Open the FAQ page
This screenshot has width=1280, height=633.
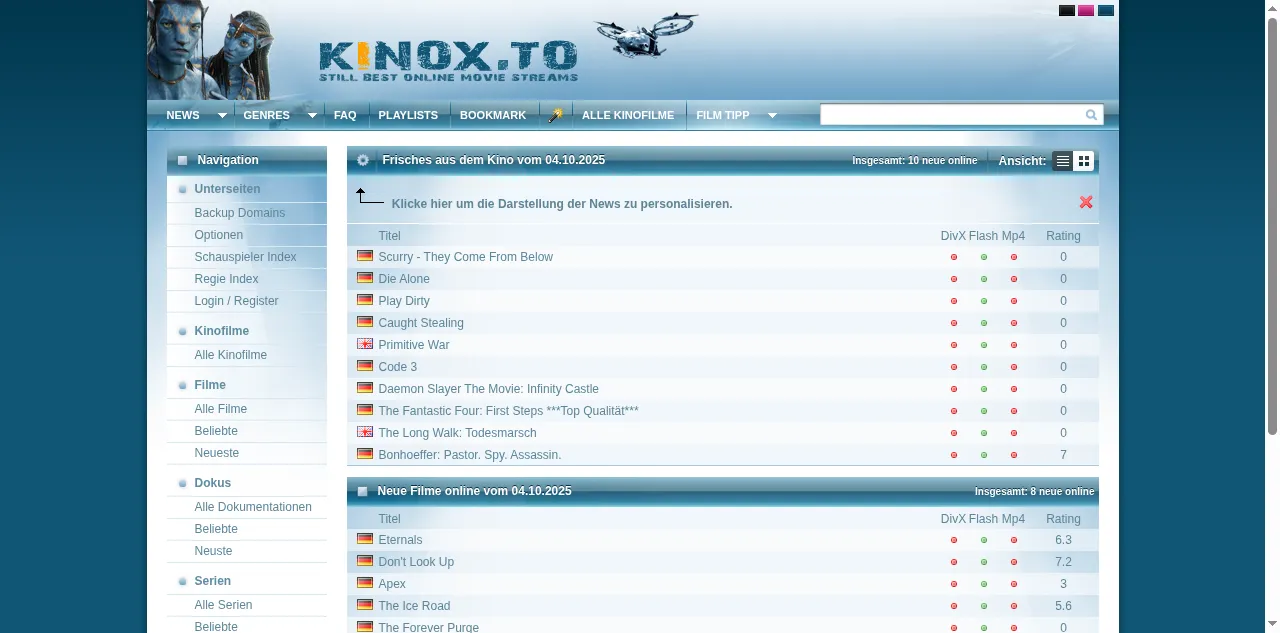tap(345, 115)
